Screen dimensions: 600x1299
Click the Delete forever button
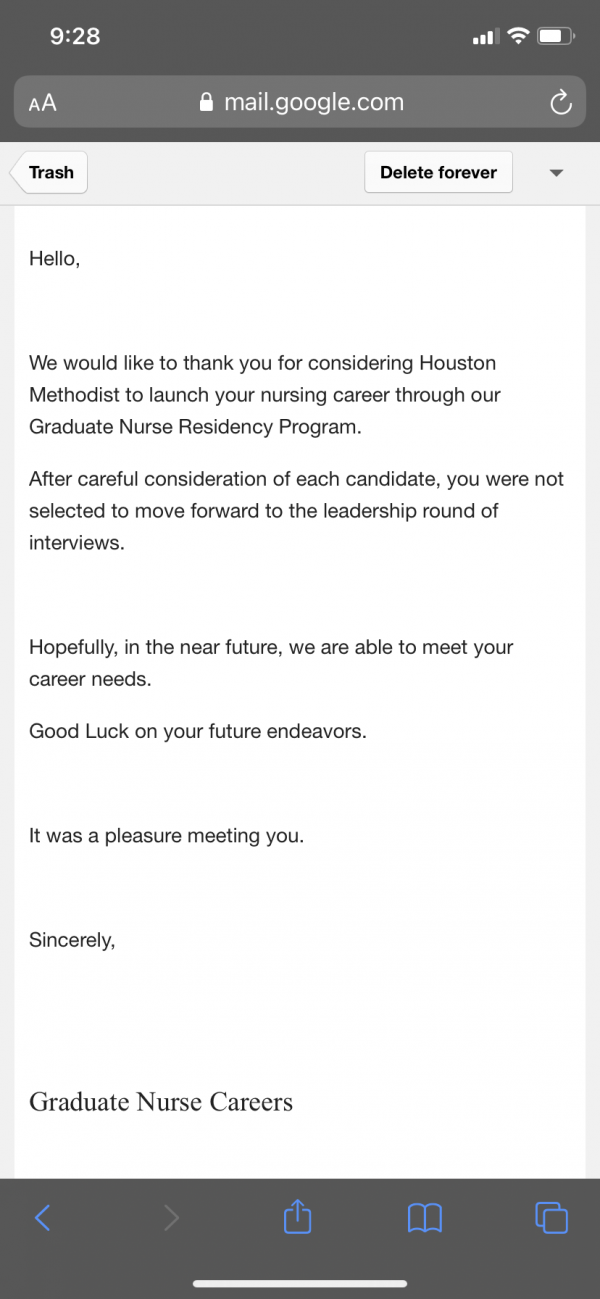pyautogui.click(x=438, y=173)
